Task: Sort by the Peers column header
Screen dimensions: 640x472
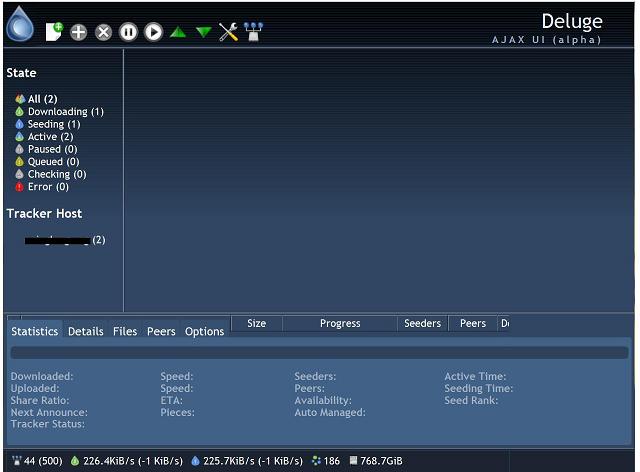Action: pyautogui.click(x=473, y=323)
